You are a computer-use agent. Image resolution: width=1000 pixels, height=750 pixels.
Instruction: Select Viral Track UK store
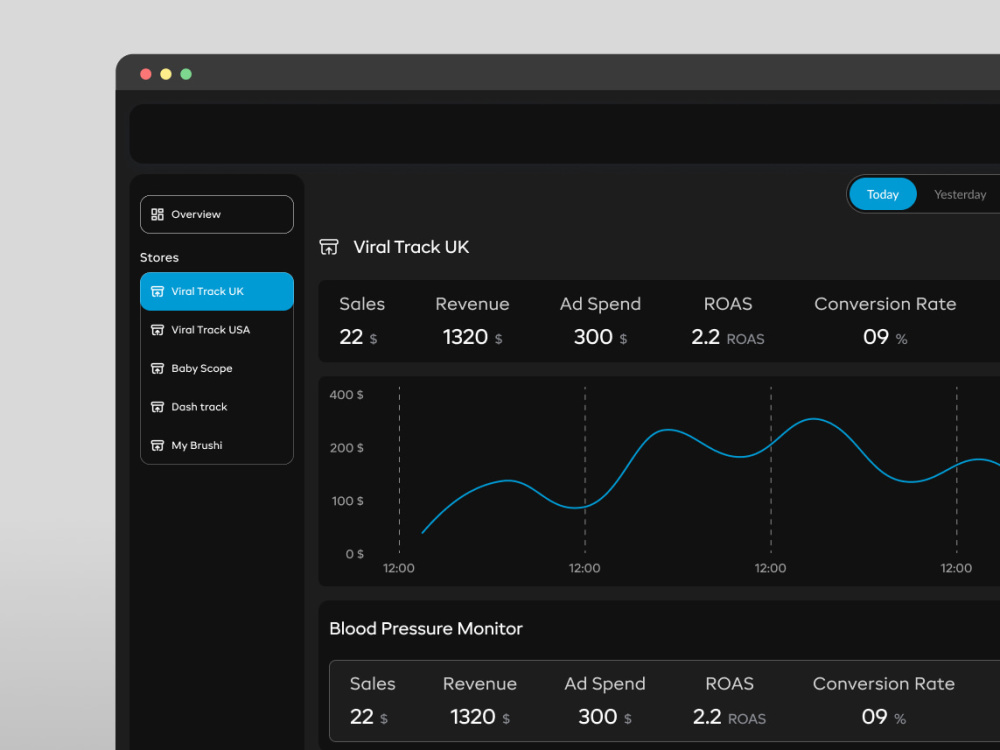pos(217,291)
